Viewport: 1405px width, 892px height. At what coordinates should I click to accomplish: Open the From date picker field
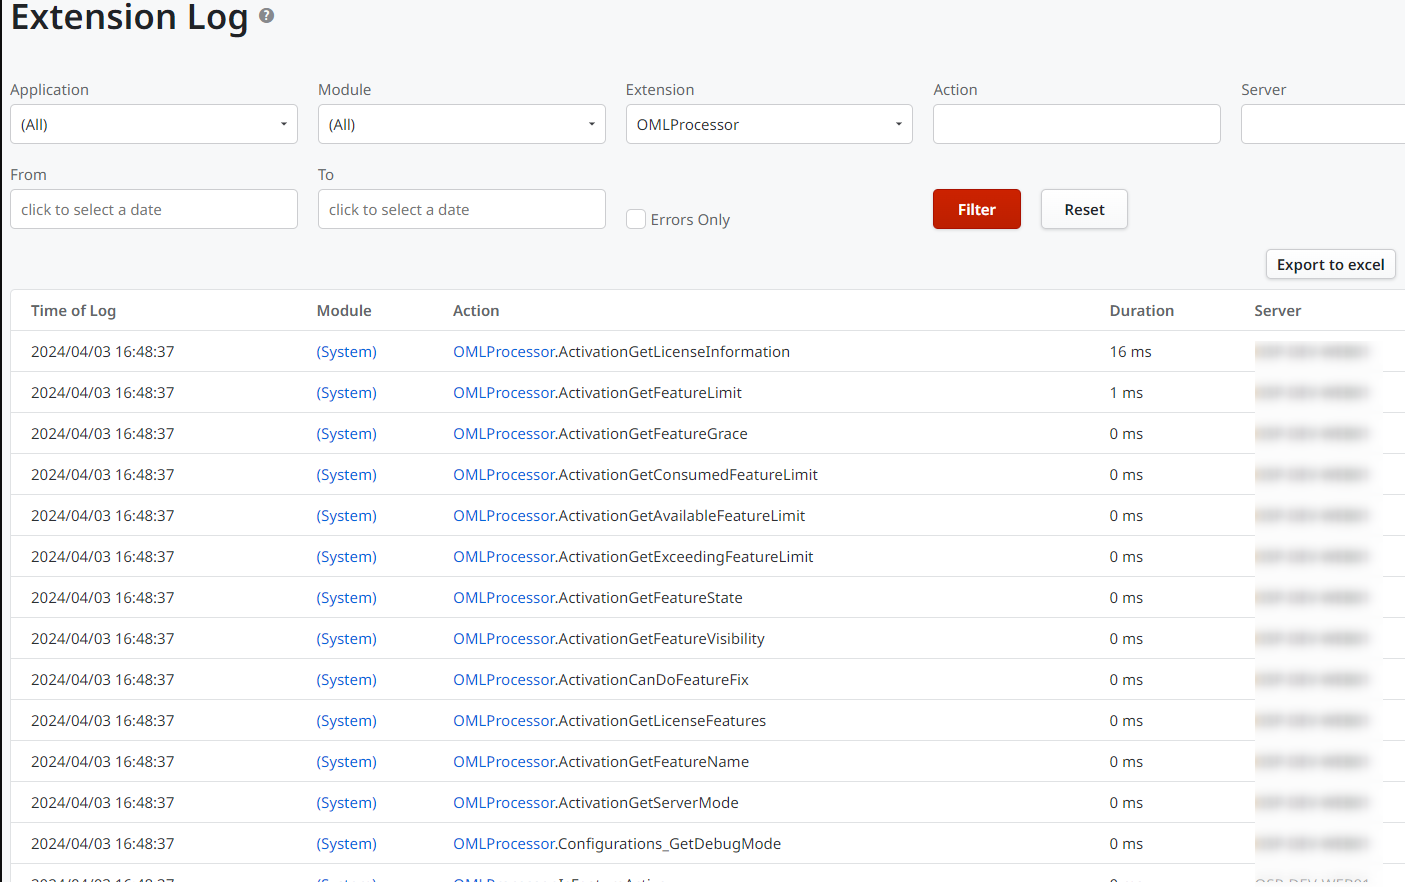153,209
